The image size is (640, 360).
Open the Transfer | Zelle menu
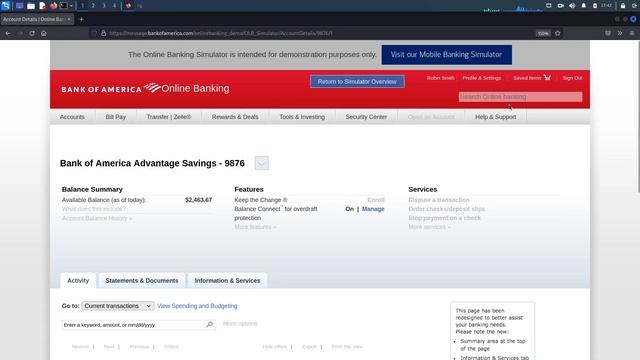tap(169, 117)
